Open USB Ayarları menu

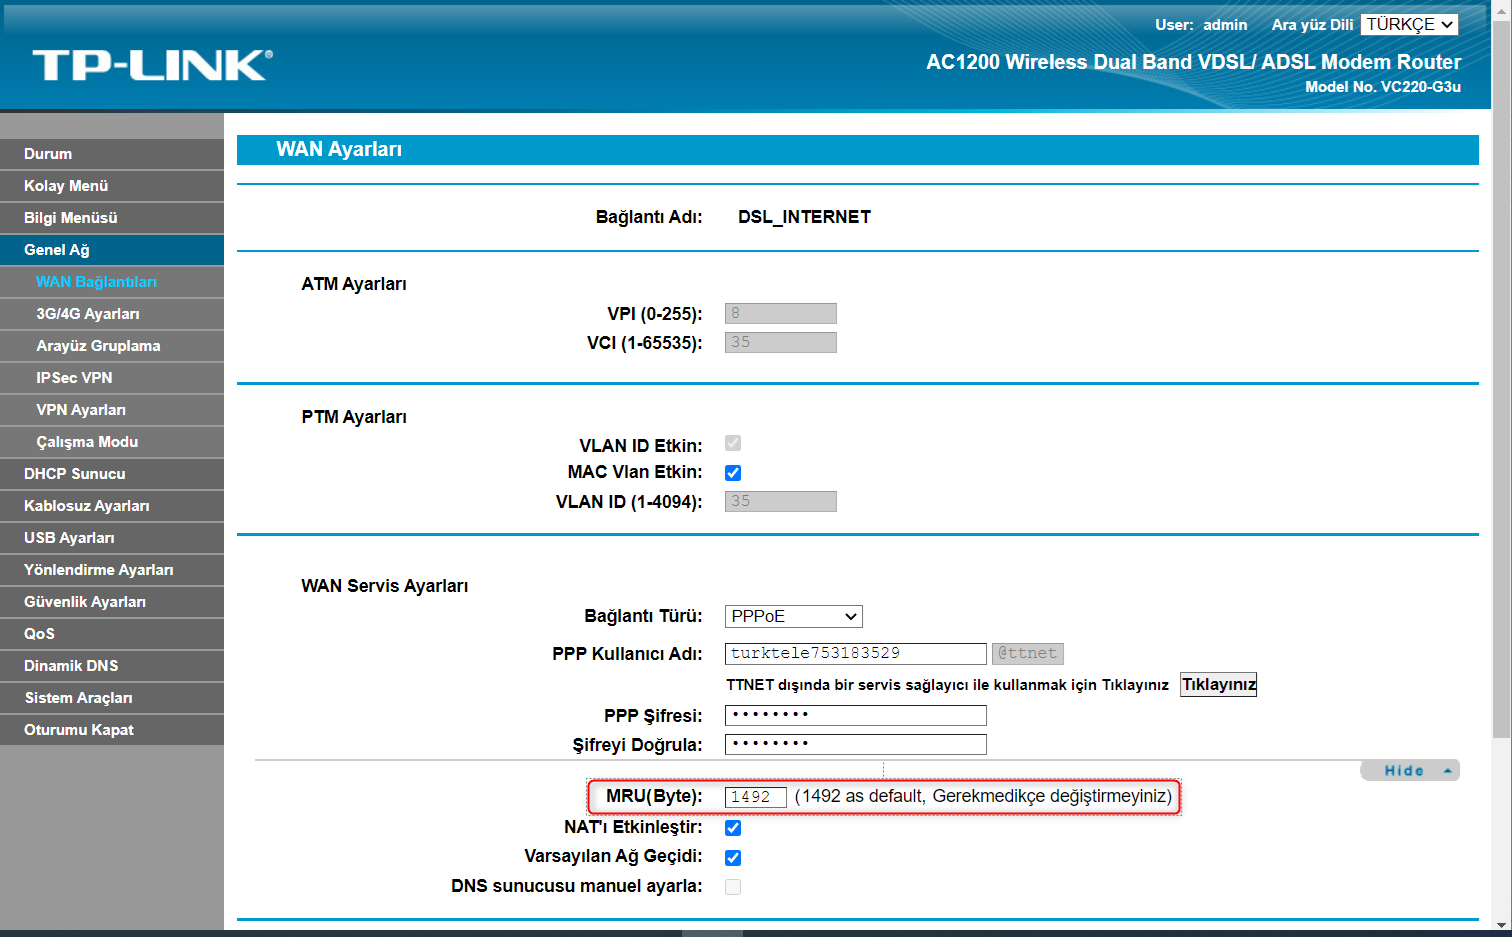click(112, 538)
